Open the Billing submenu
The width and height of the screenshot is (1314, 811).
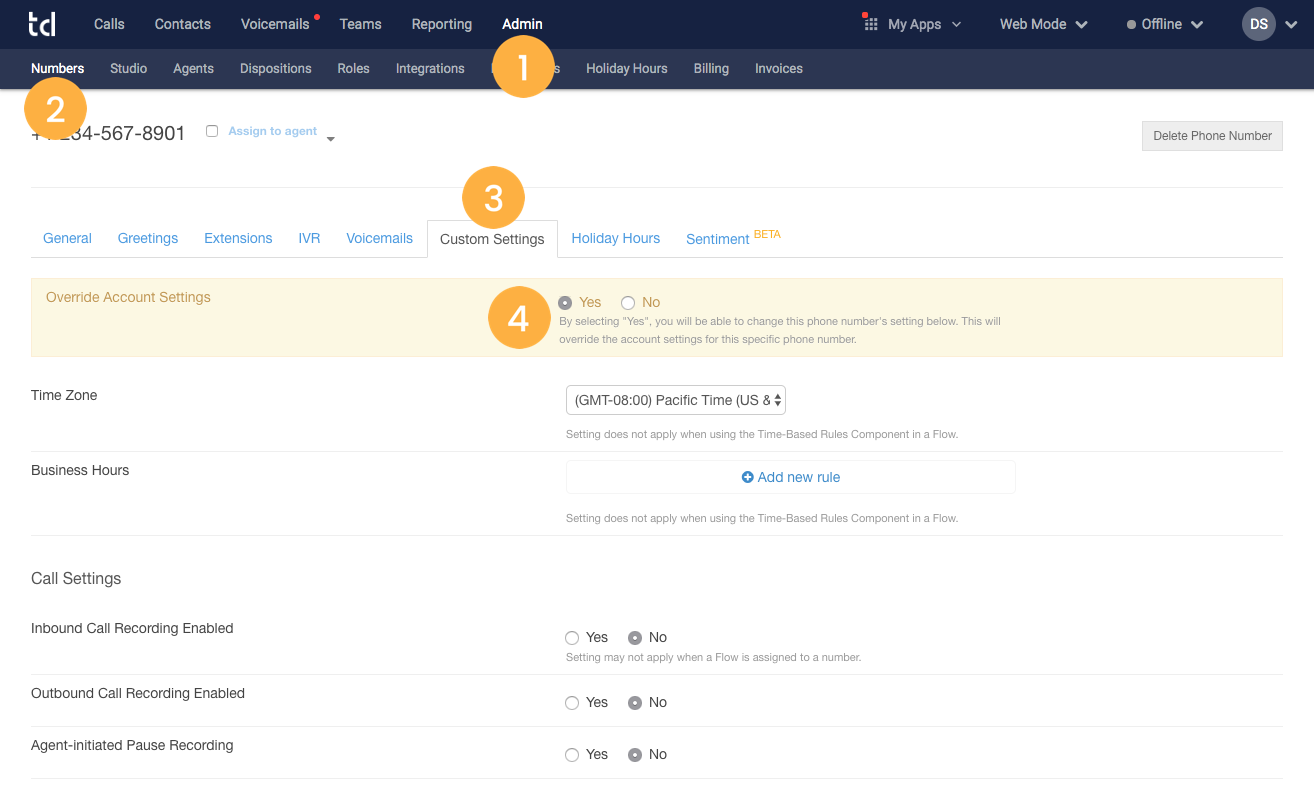(x=711, y=69)
